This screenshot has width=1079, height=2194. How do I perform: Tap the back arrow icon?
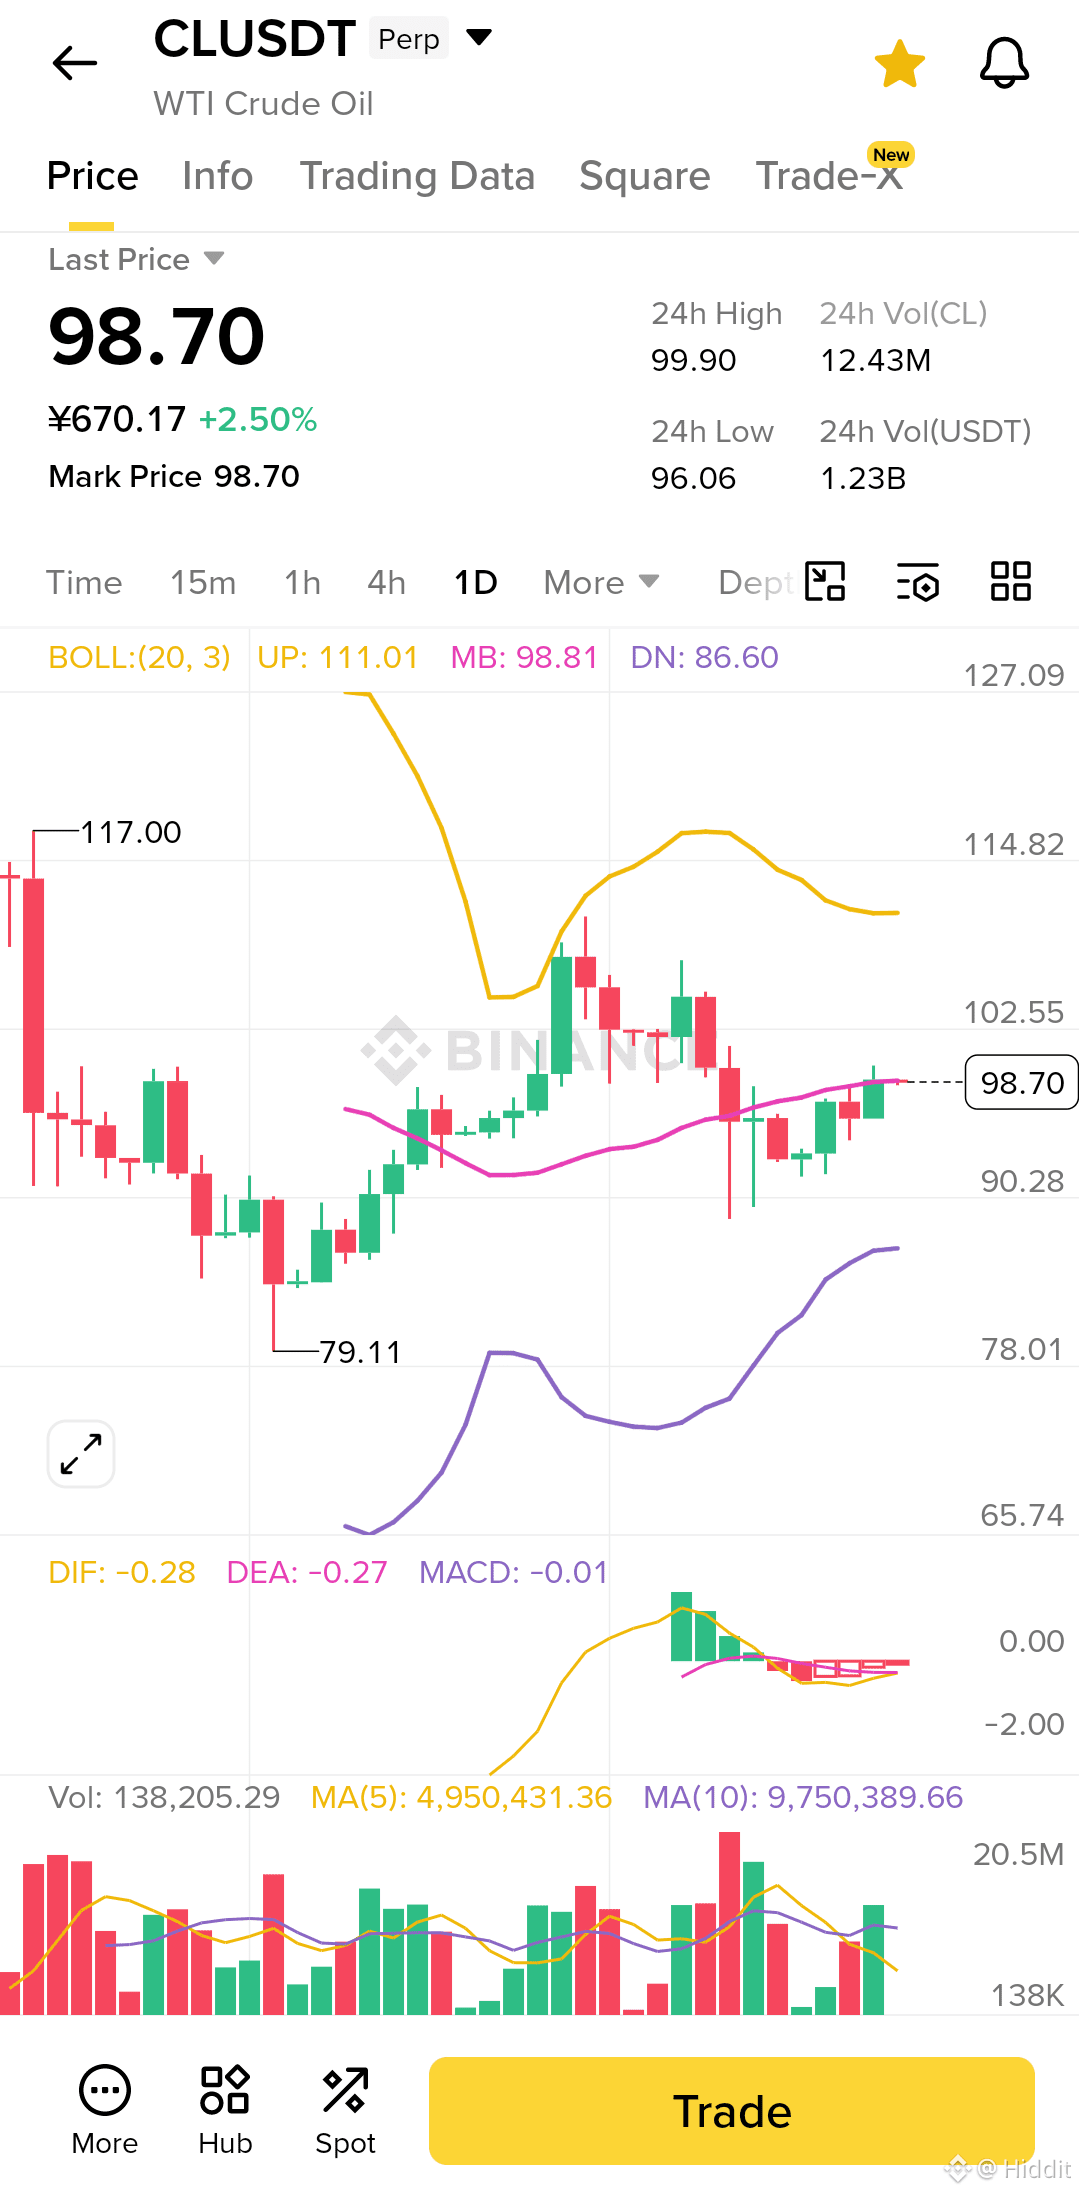tap(74, 63)
